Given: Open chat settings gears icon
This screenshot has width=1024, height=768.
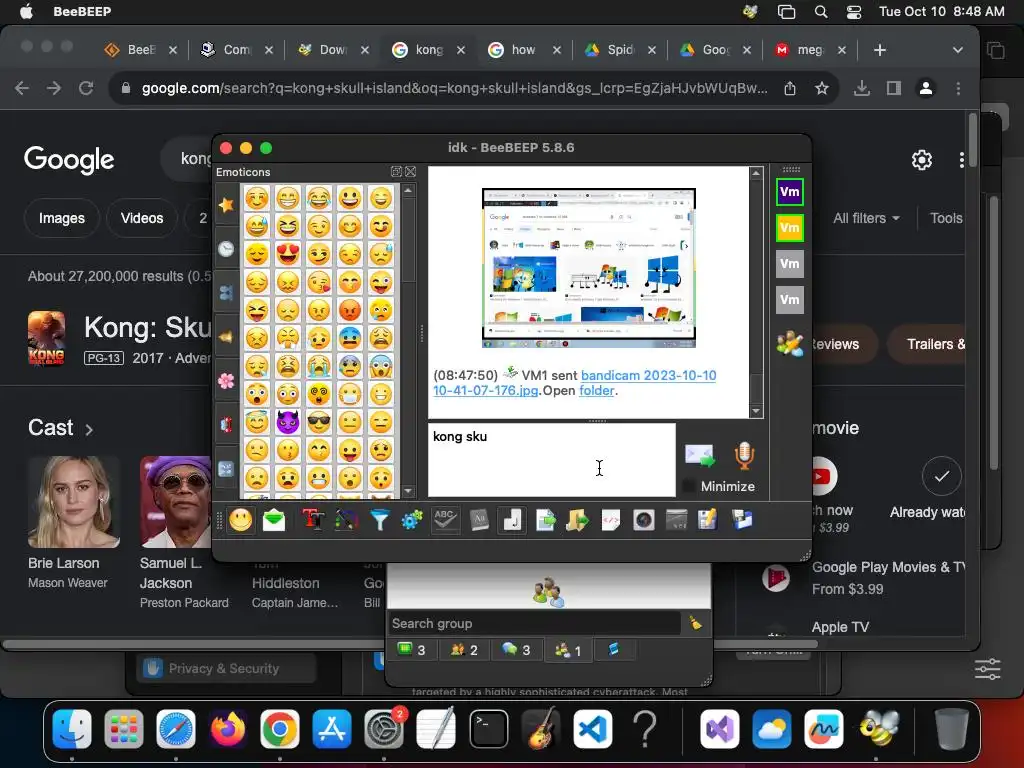Looking at the screenshot, I should point(412,520).
